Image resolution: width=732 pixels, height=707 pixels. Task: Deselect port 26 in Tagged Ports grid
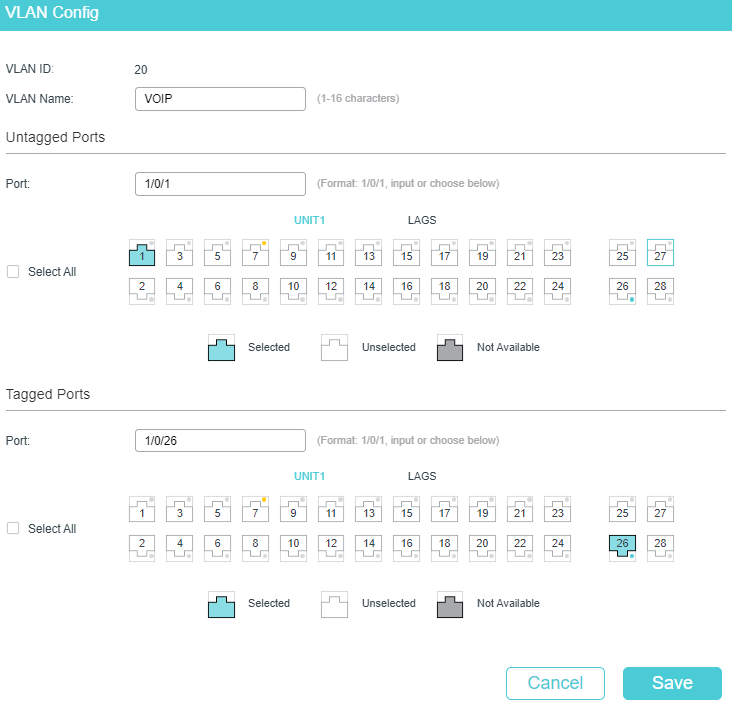[x=622, y=548]
